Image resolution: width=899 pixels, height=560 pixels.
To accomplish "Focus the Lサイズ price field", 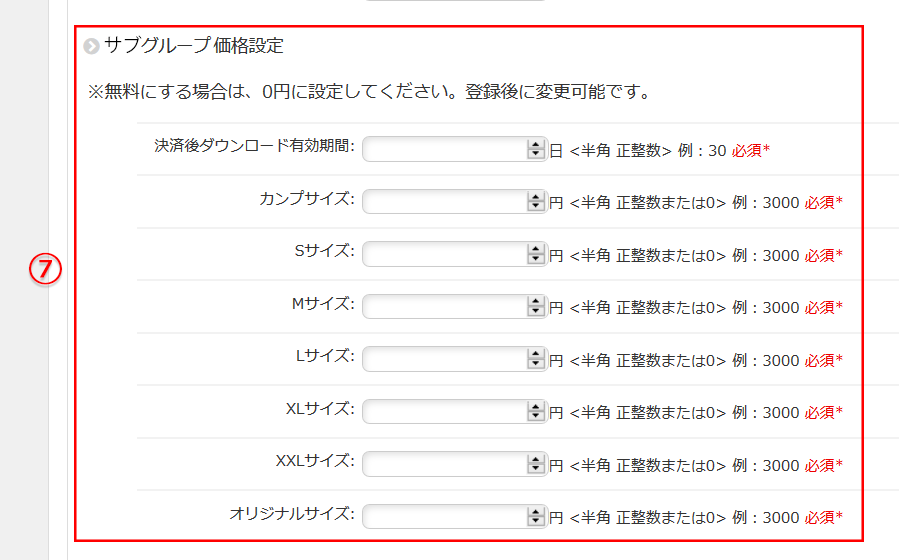I will [444, 360].
